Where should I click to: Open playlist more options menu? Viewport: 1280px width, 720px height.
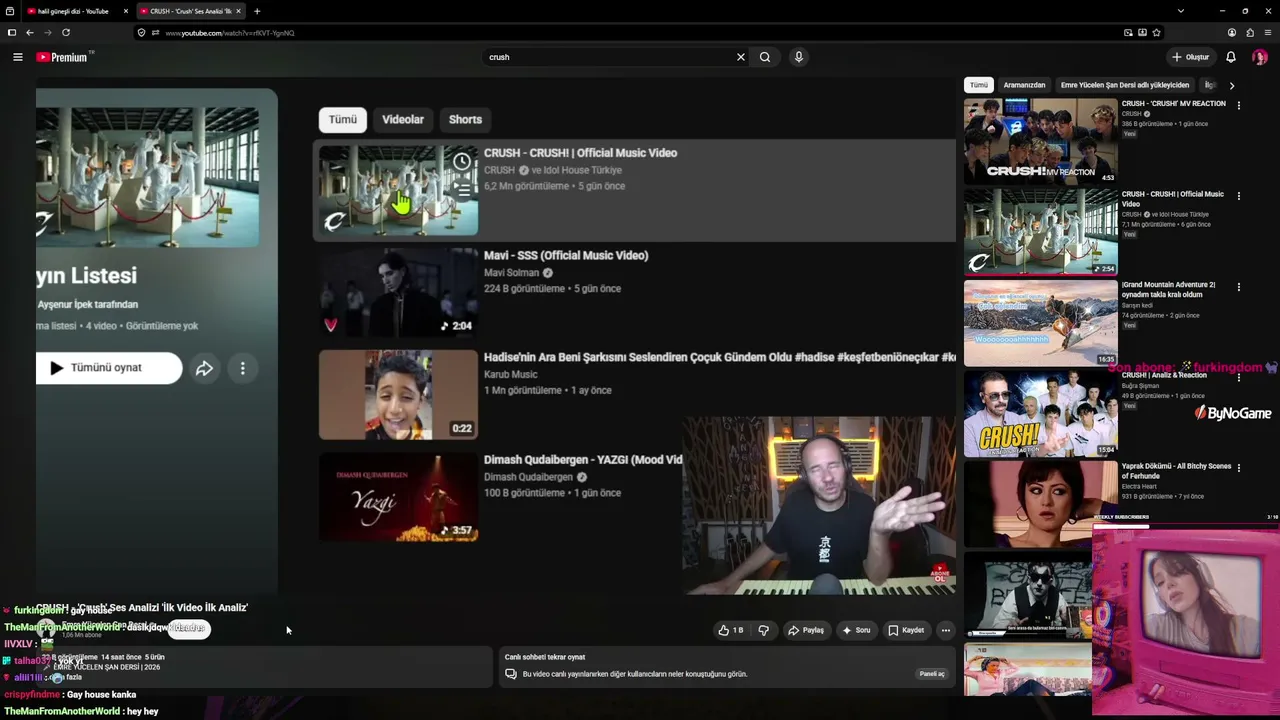pyautogui.click(x=242, y=368)
